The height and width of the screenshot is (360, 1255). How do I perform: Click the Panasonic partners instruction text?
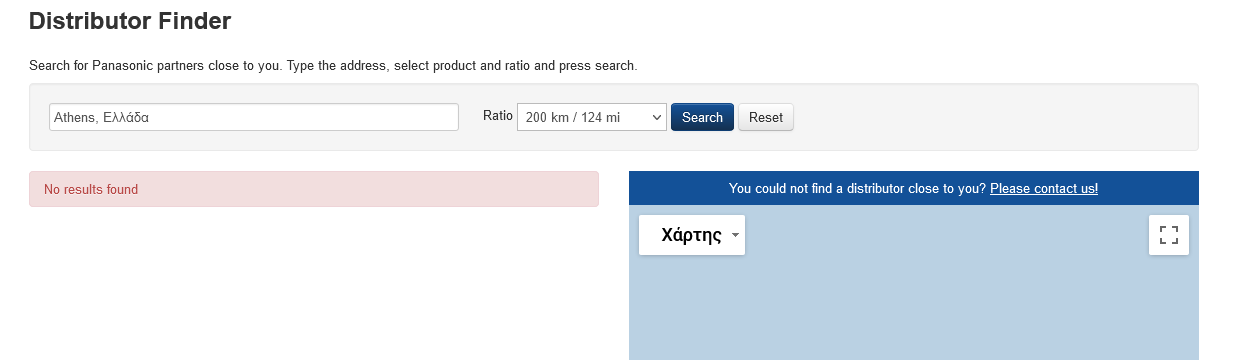pos(333,66)
